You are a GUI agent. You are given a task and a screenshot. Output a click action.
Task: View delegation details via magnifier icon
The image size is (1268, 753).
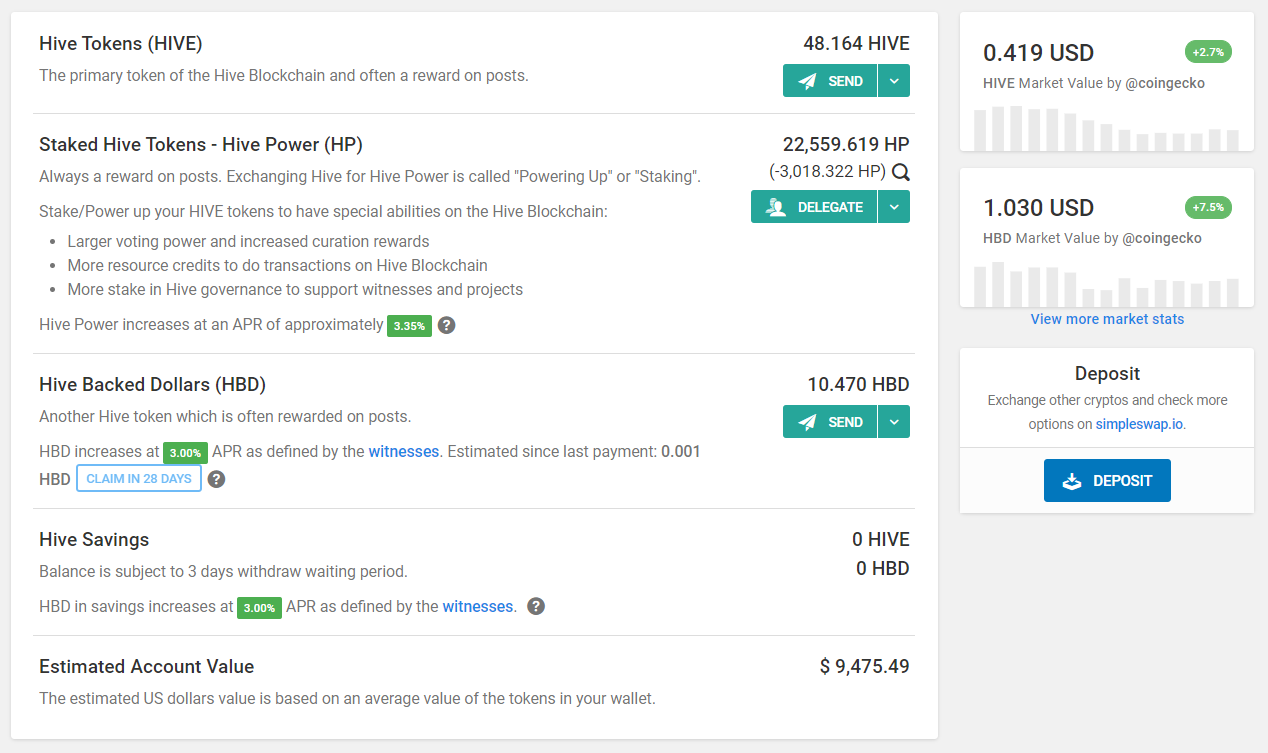(900, 172)
